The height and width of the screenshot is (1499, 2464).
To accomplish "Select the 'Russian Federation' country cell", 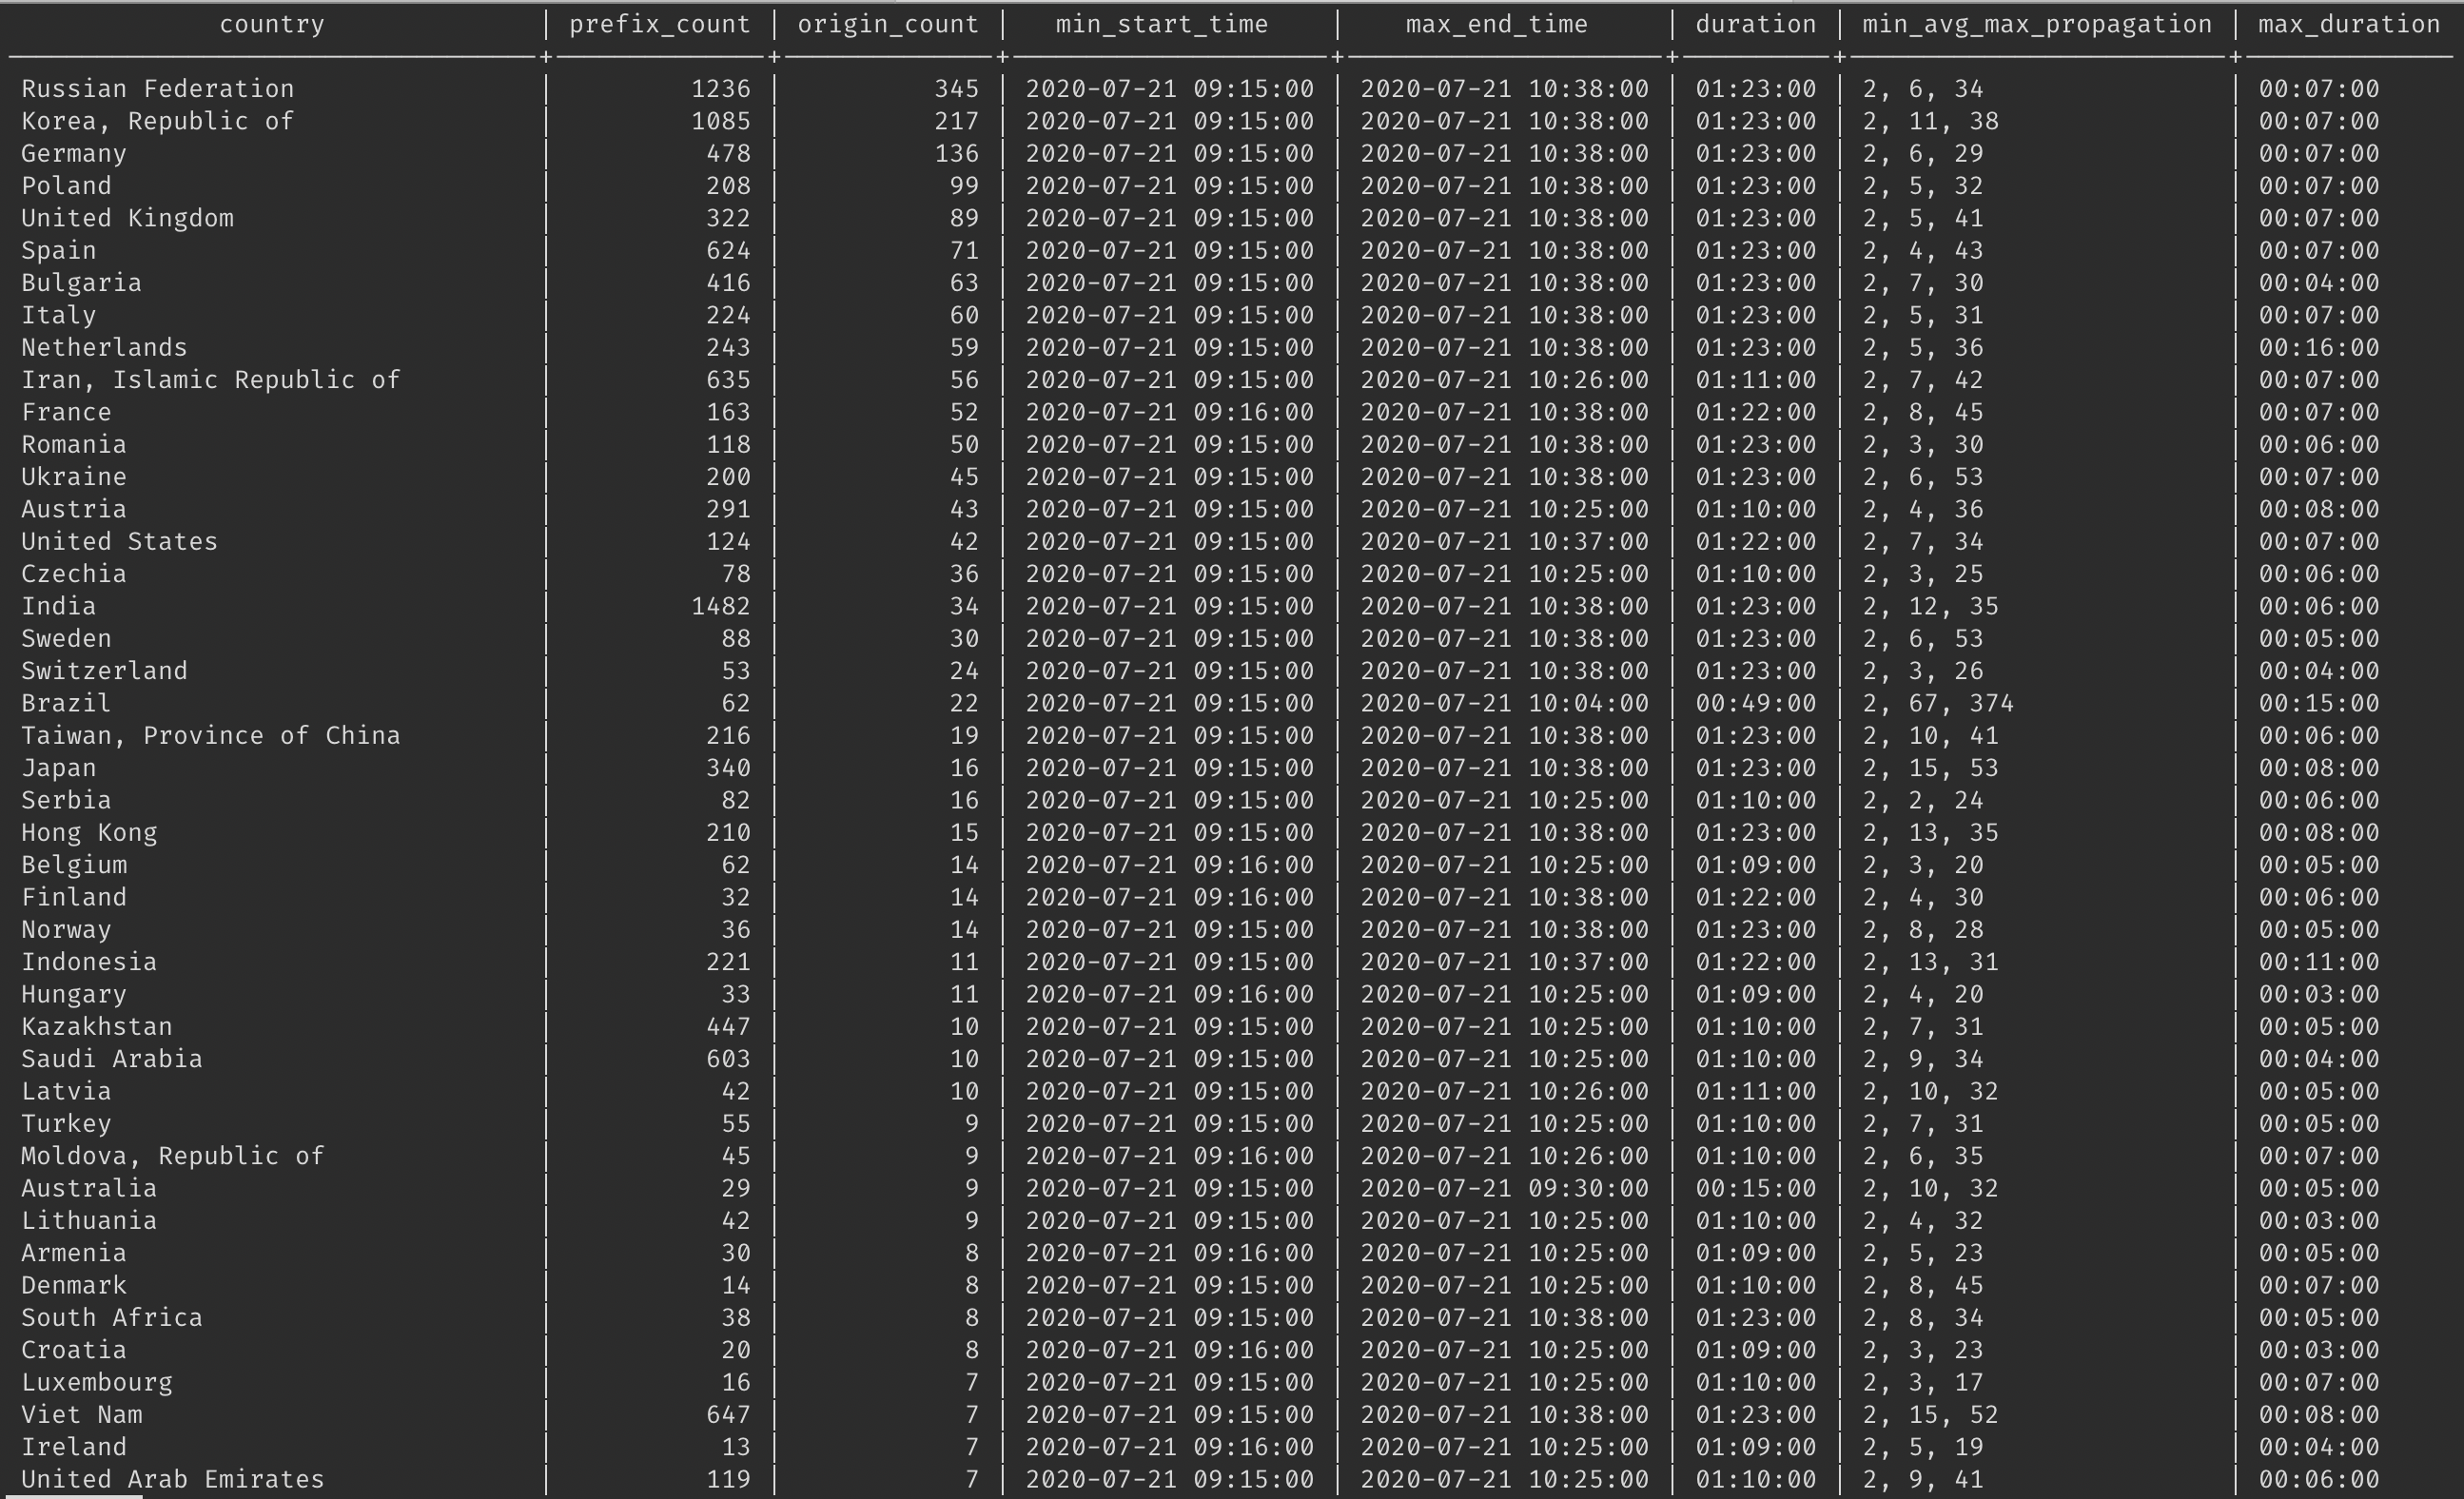I will click(158, 89).
